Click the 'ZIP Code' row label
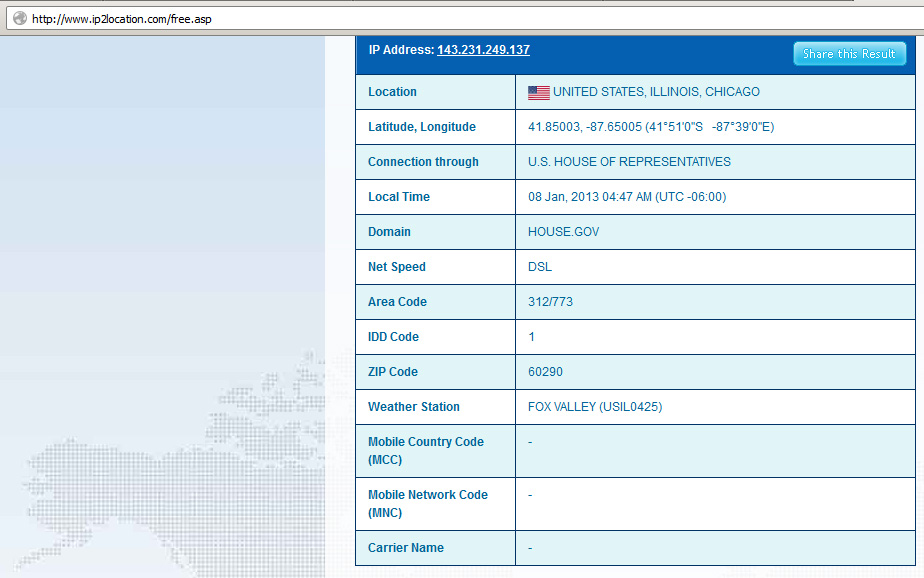 click(393, 372)
